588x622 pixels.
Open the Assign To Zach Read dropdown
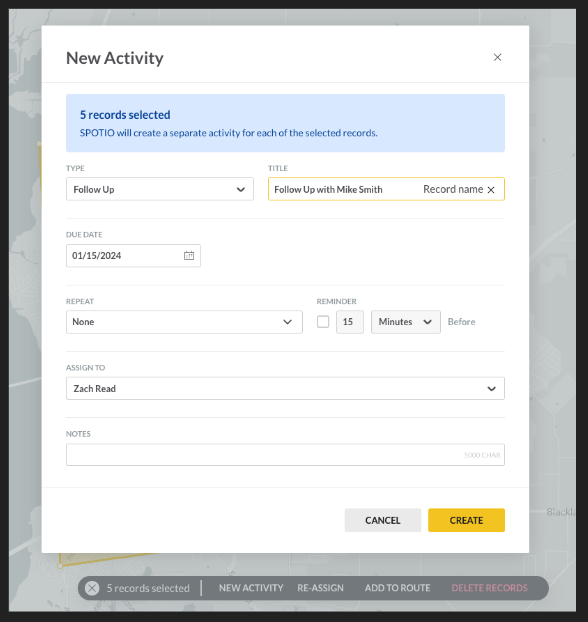tap(285, 388)
